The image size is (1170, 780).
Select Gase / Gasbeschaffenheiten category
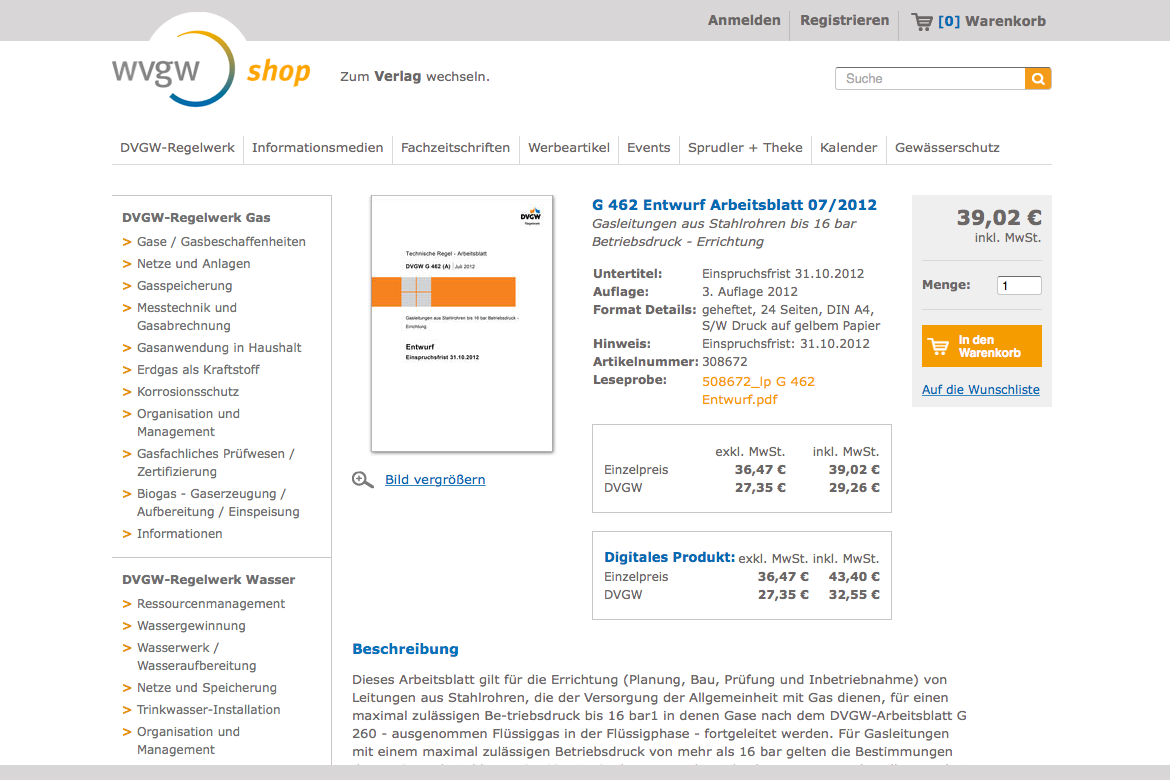tap(221, 242)
